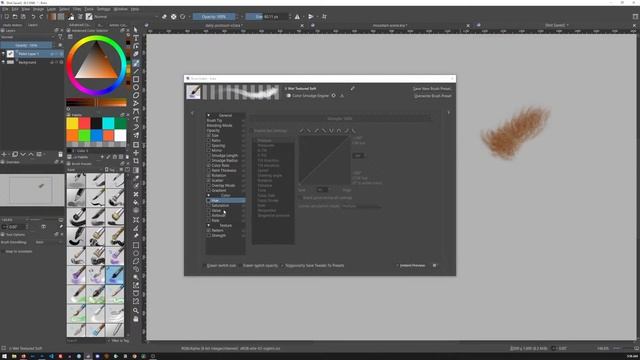Collapse the Texture settings group
640x360 pixels.
click(209, 225)
